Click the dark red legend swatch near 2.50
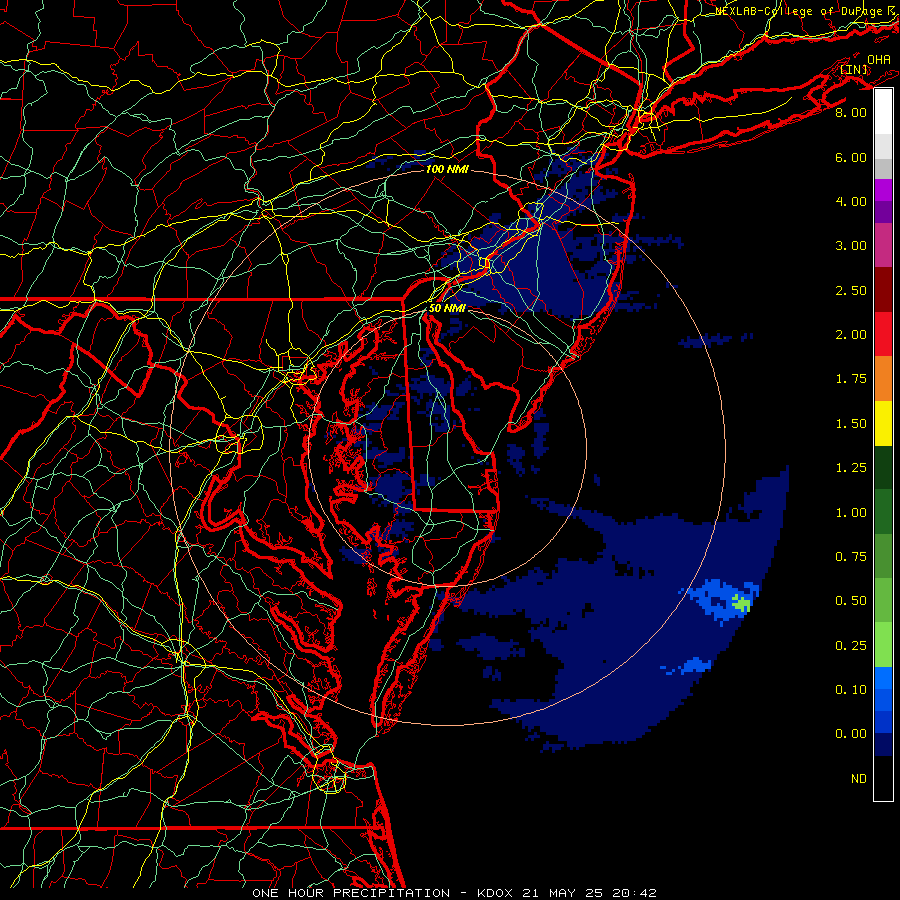This screenshot has width=900, height=900. [883, 290]
